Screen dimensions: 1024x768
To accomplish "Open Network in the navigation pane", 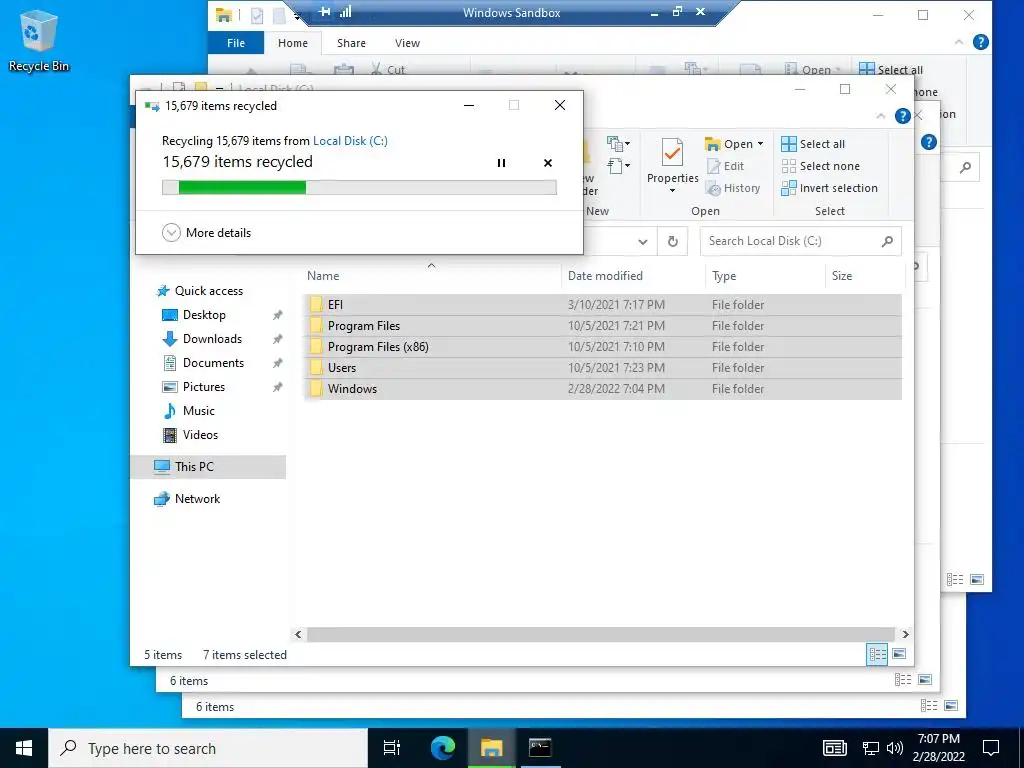I will (x=187, y=499).
